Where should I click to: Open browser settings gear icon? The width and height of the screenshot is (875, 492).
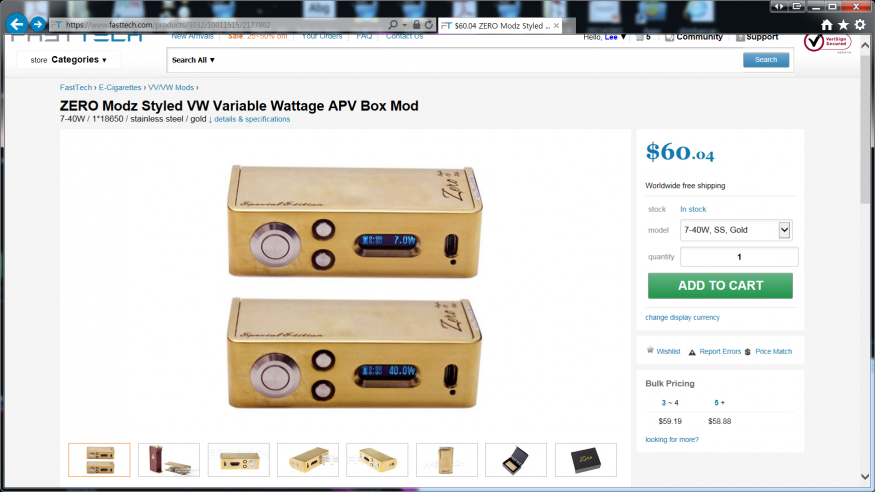(860, 25)
